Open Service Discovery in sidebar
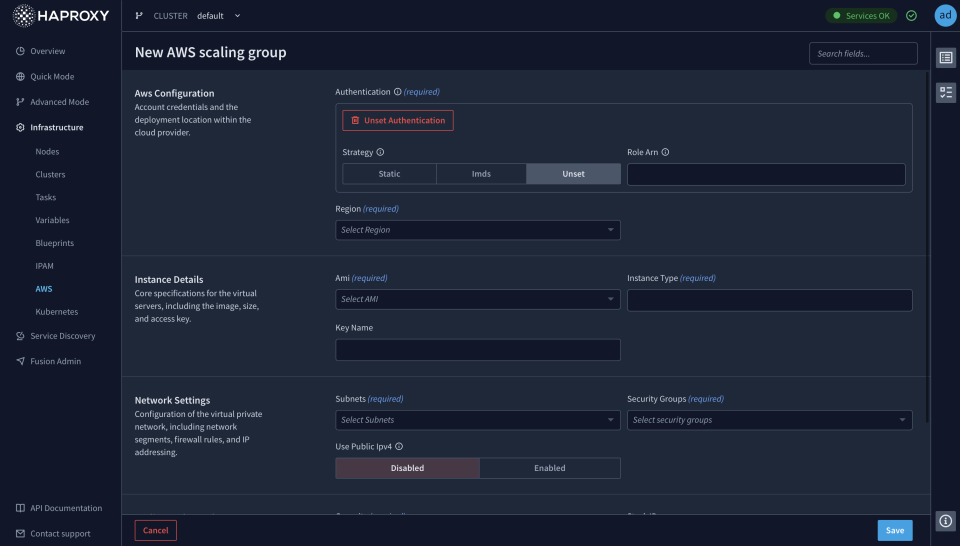Image resolution: width=960 pixels, height=546 pixels. (x=62, y=336)
